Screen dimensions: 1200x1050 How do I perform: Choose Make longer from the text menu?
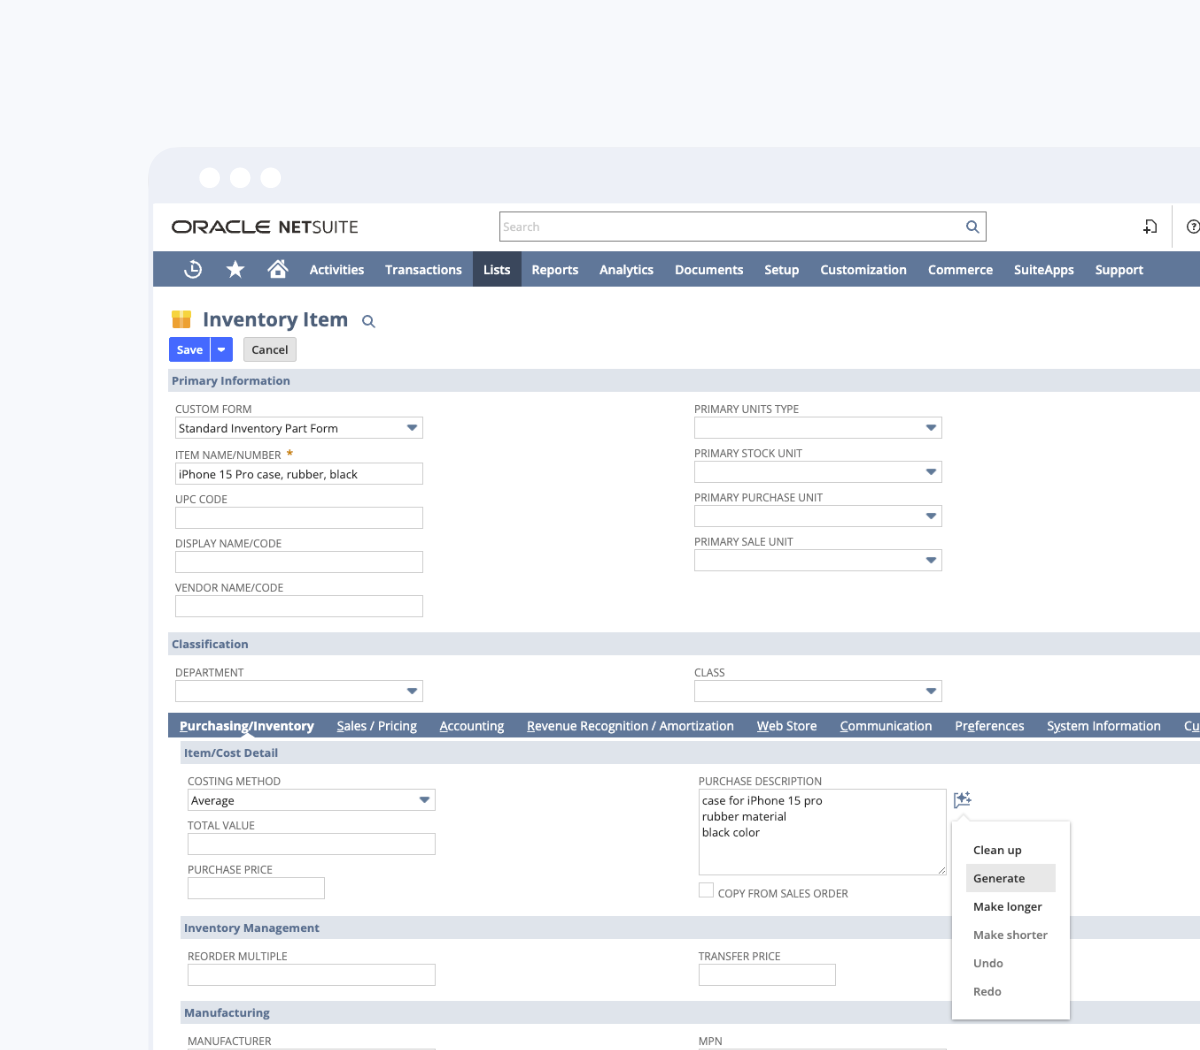click(x=1011, y=907)
